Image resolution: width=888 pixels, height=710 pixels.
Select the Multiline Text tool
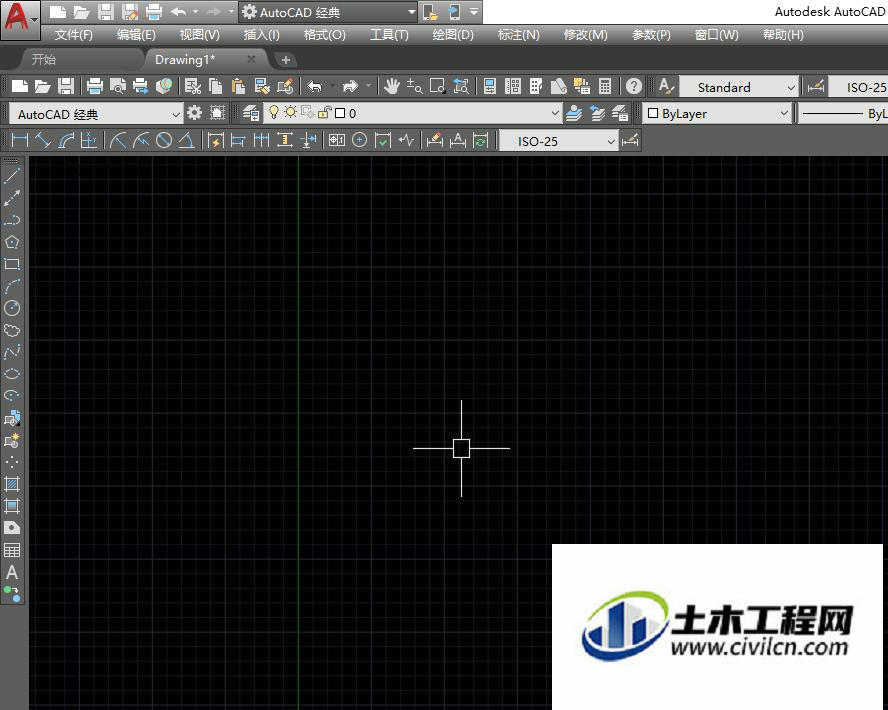click(12, 572)
